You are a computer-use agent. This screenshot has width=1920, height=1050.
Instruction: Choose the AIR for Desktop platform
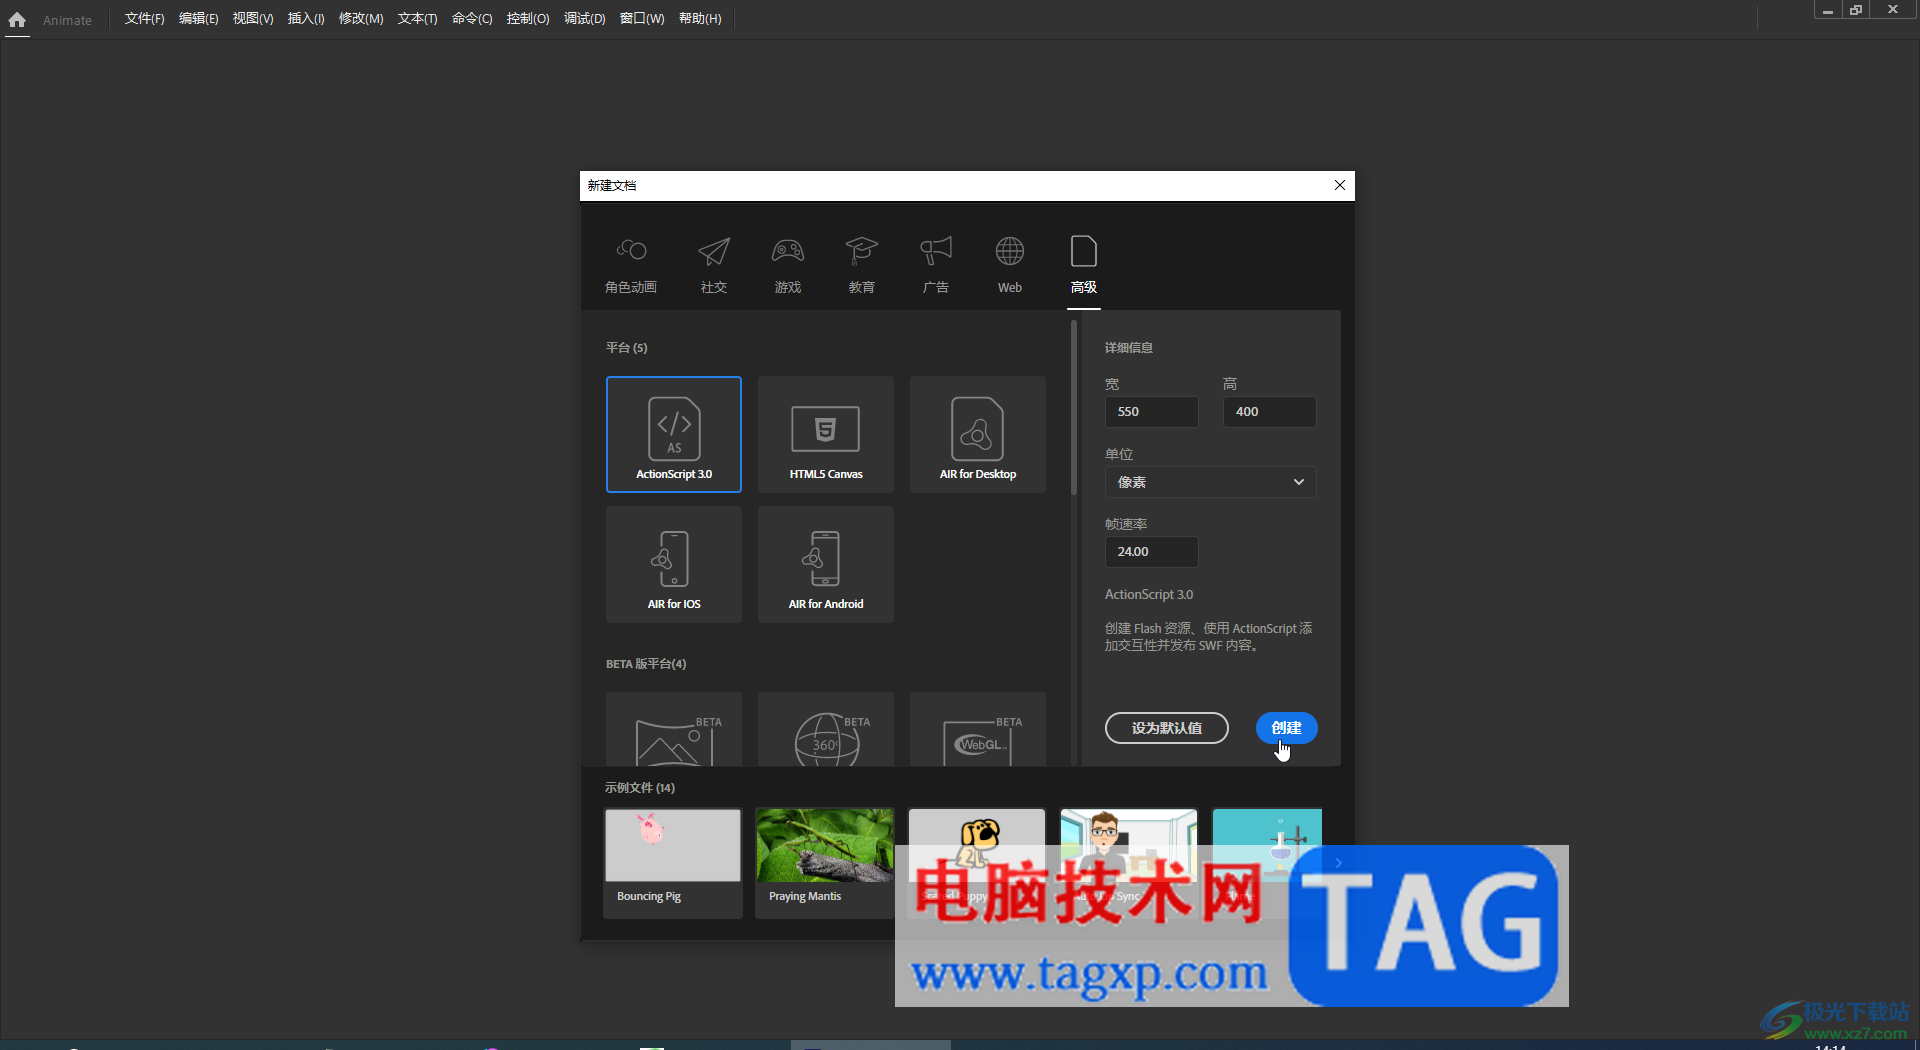tap(978, 434)
